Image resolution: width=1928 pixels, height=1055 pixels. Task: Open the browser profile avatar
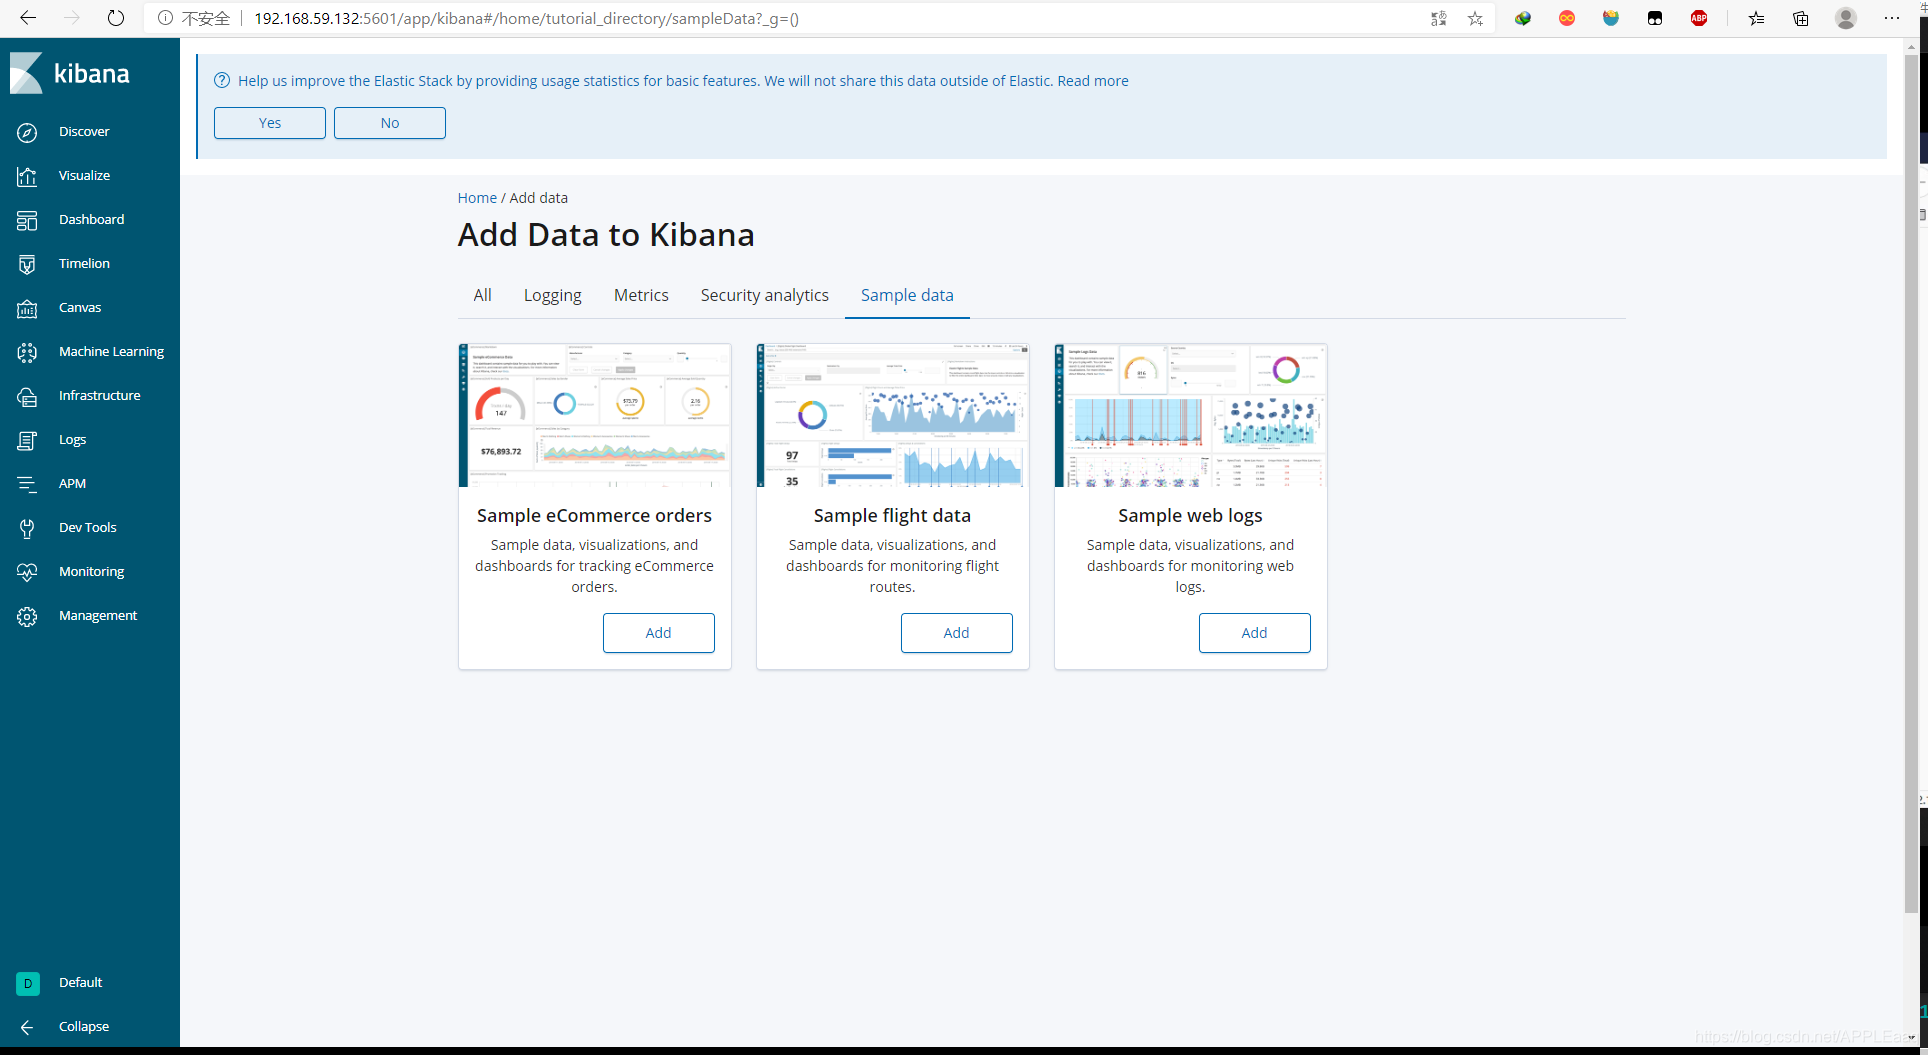pyautogui.click(x=1846, y=18)
